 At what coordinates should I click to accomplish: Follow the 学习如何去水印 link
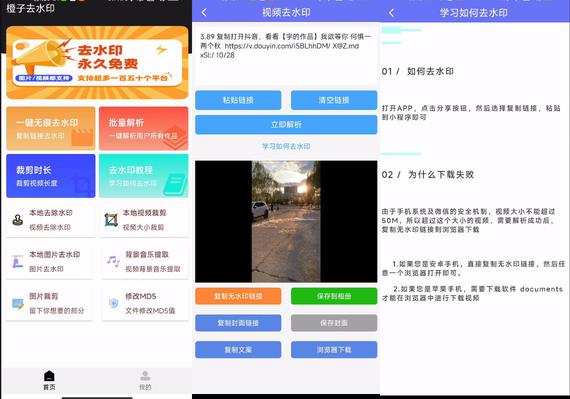(286, 146)
